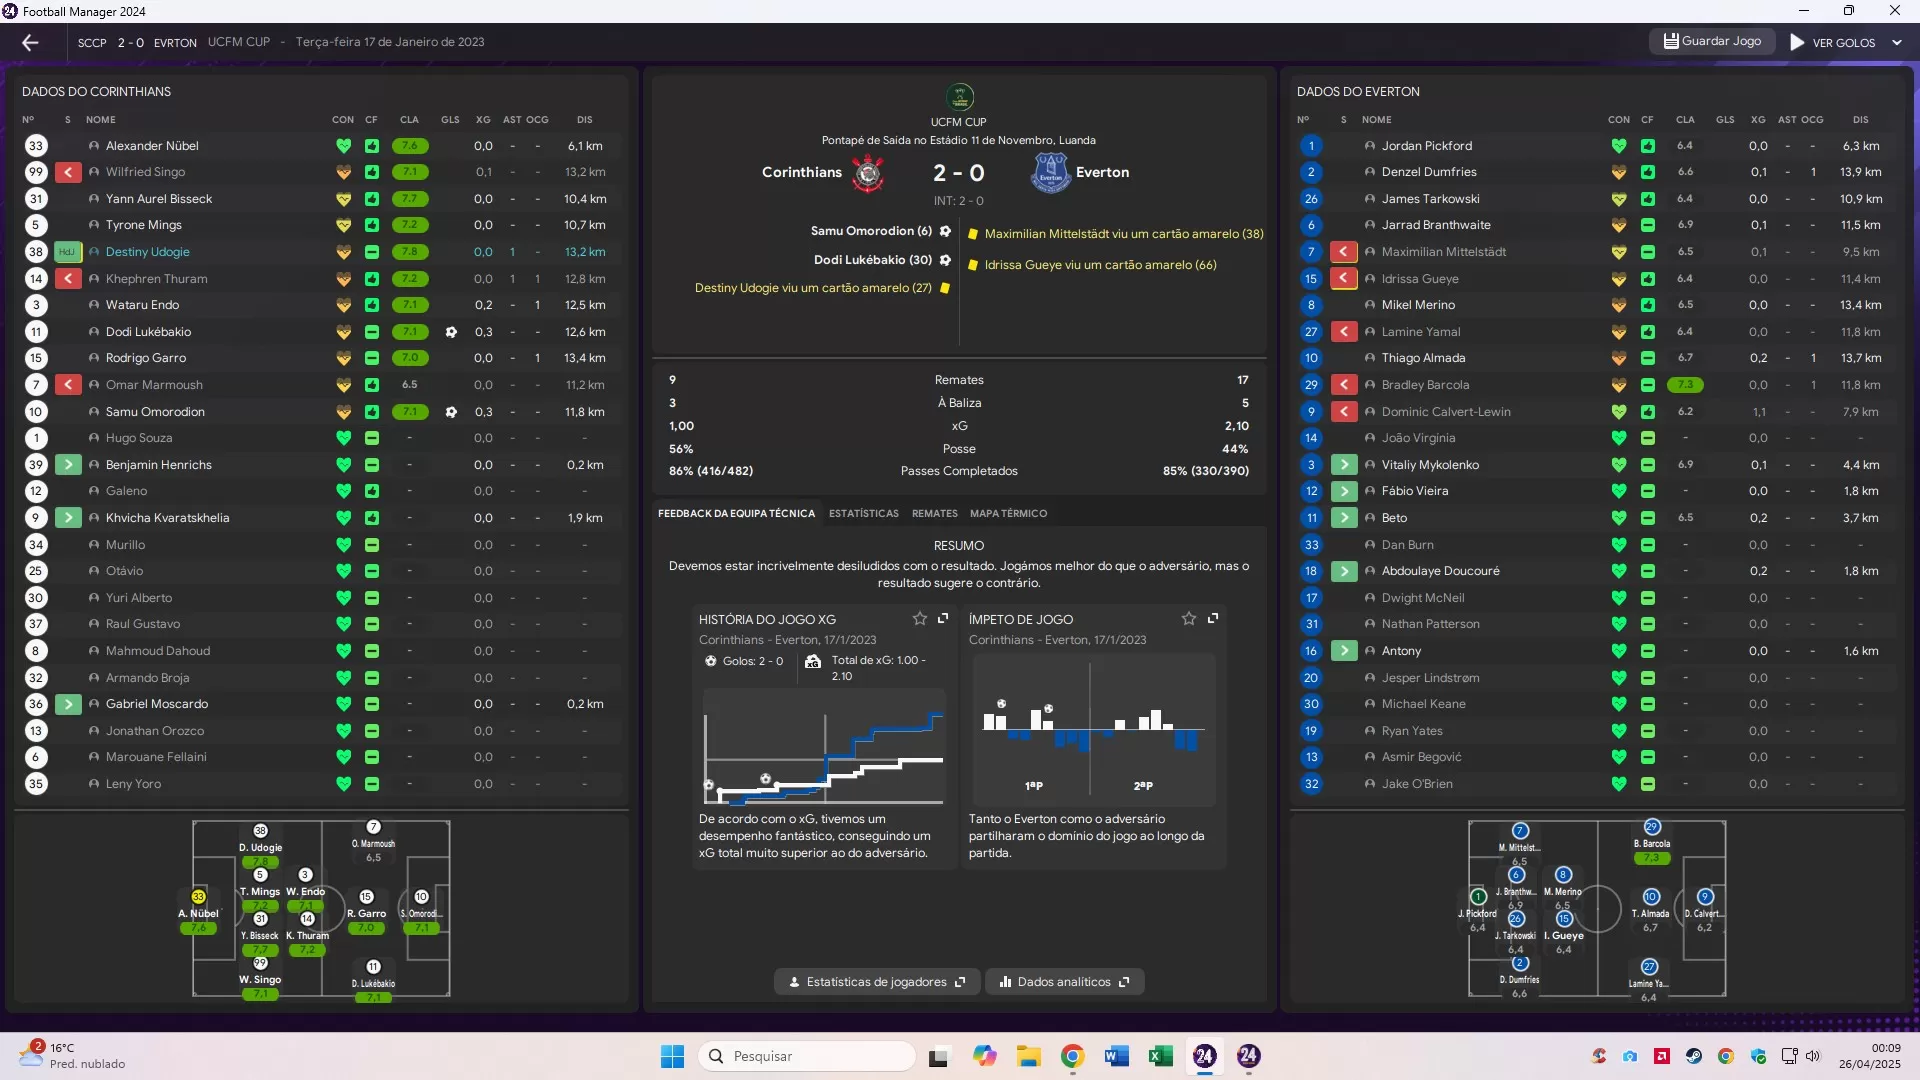Viewport: 1920px width, 1080px height.
Task: Sort Everton table by CON column
Action: click(1619, 120)
